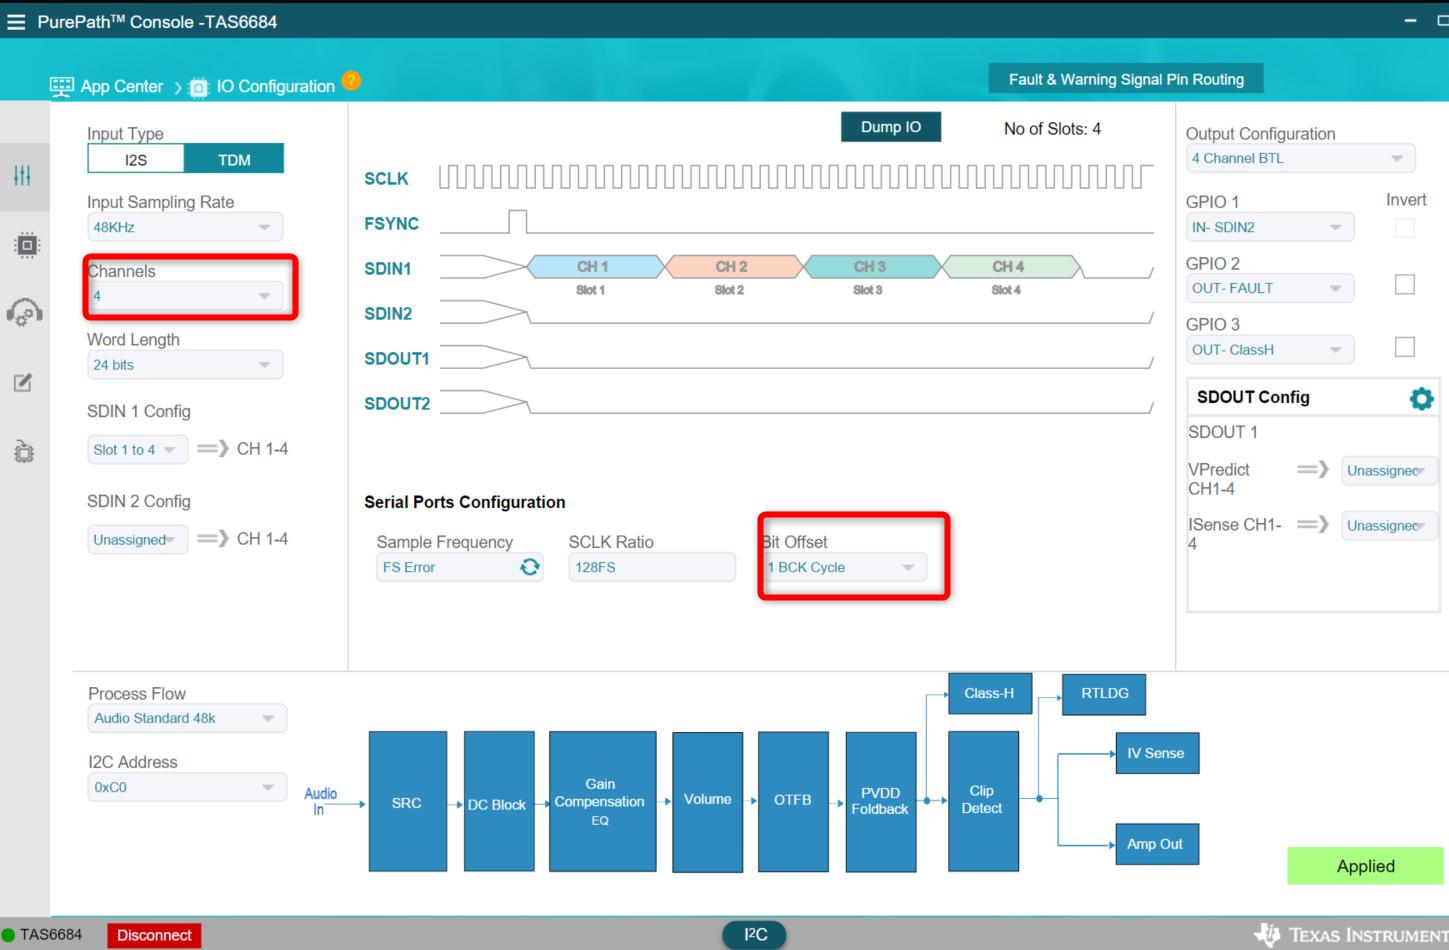Open Fault & Warning Signal Pin Routing
Image resolution: width=1449 pixels, height=950 pixels.
tap(1126, 79)
